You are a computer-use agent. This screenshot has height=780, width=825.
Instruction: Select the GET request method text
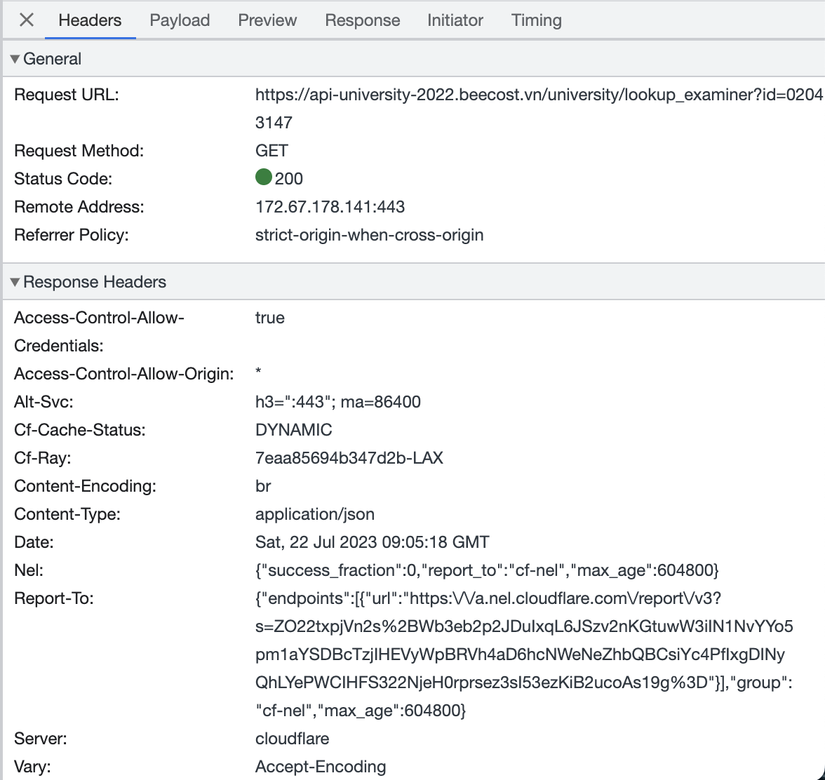(272, 153)
